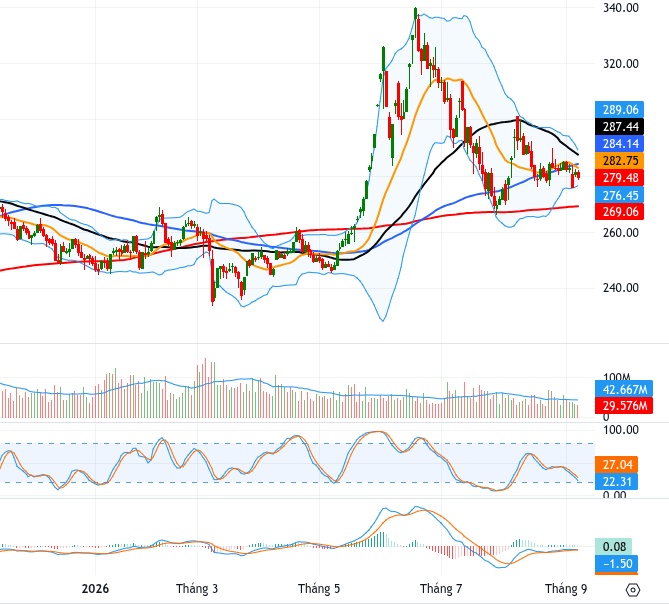Click the Tháng 7 time axis marker
This screenshot has width=669, height=604.
pyautogui.click(x=441, y=589)
